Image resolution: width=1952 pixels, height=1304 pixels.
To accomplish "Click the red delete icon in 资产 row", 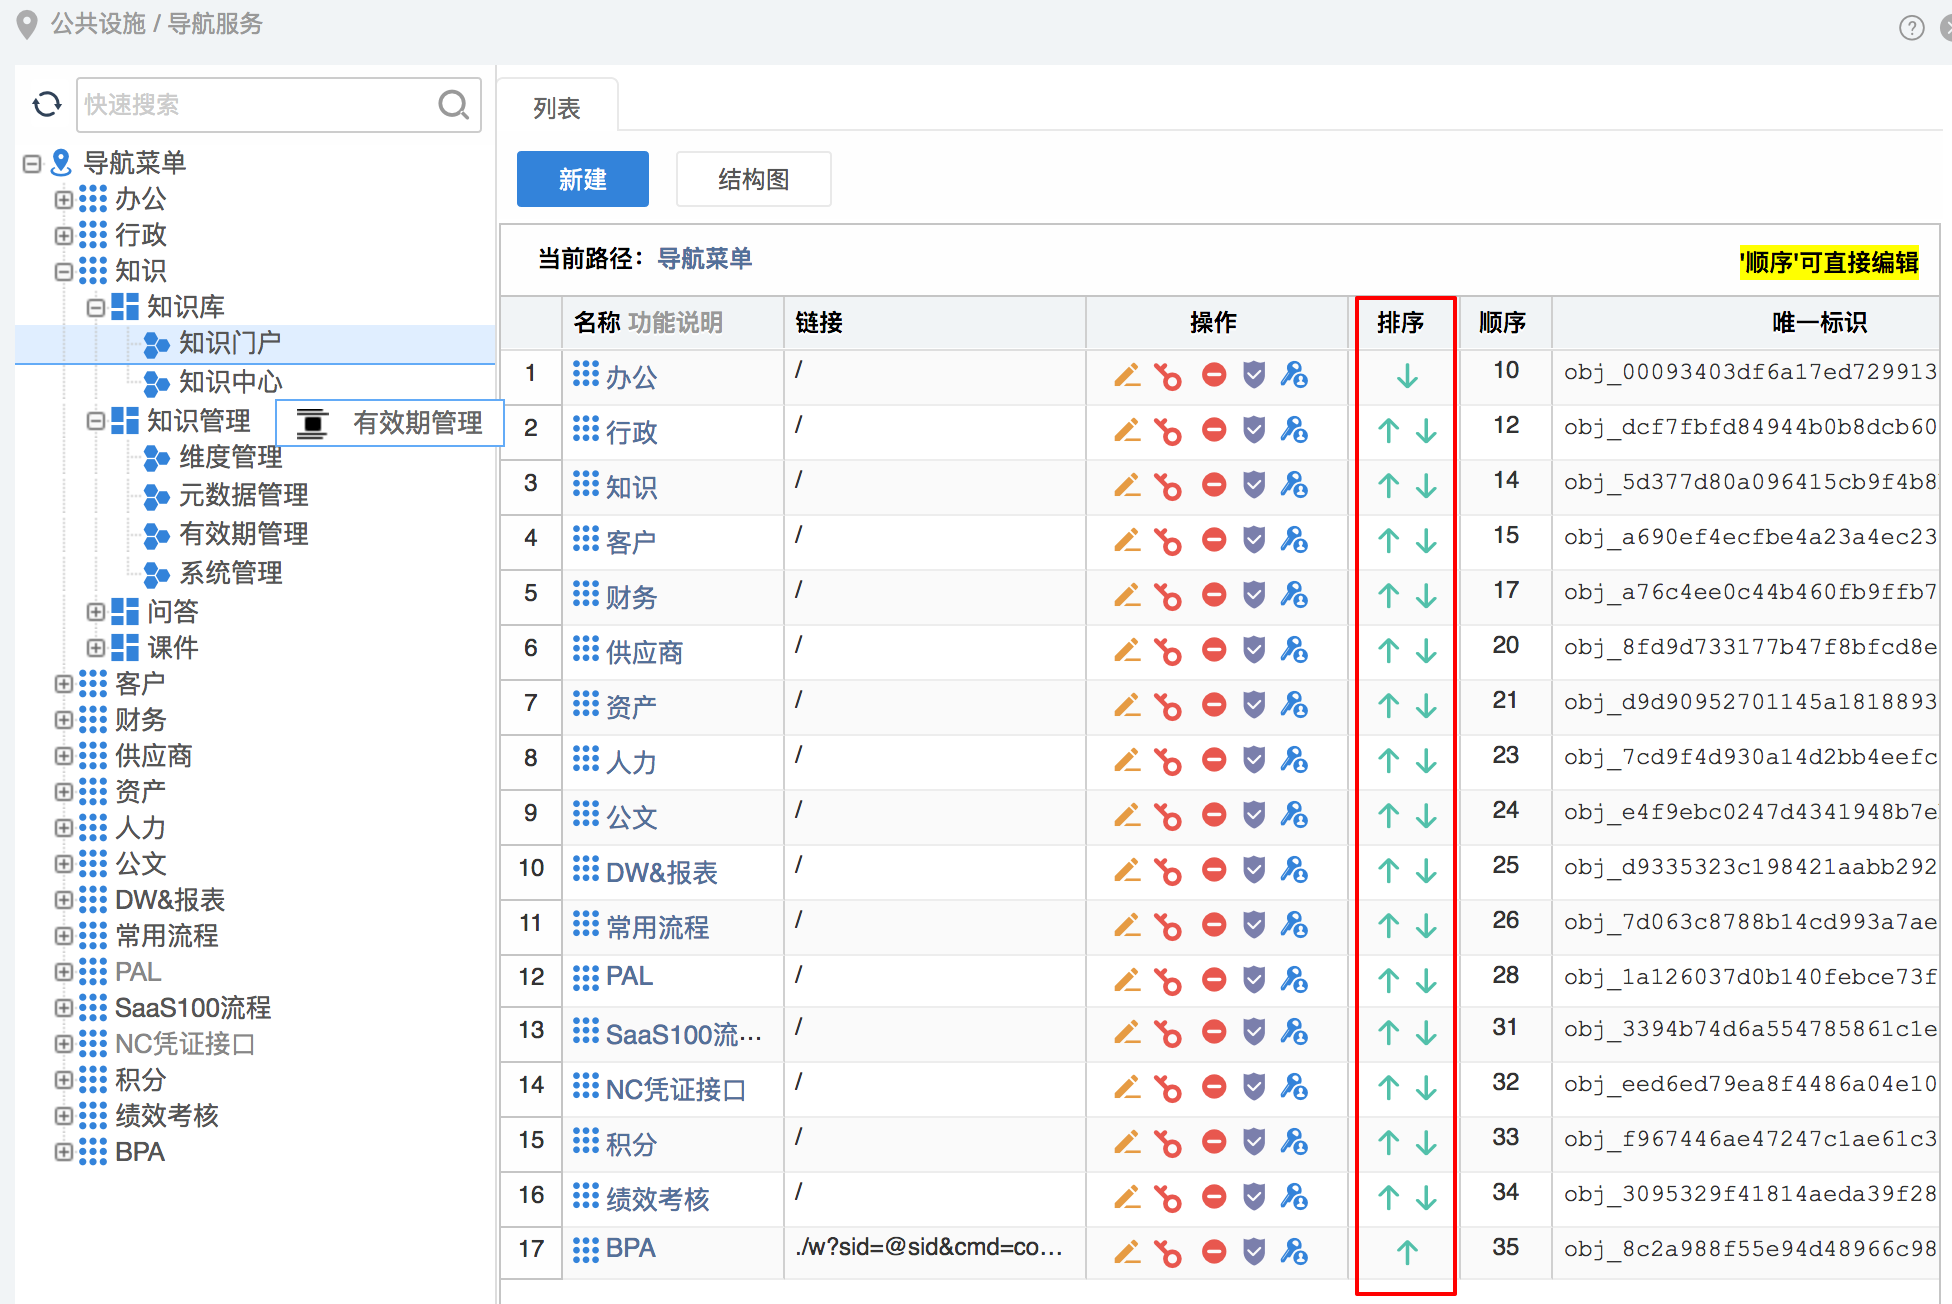I will point(1214,706).
